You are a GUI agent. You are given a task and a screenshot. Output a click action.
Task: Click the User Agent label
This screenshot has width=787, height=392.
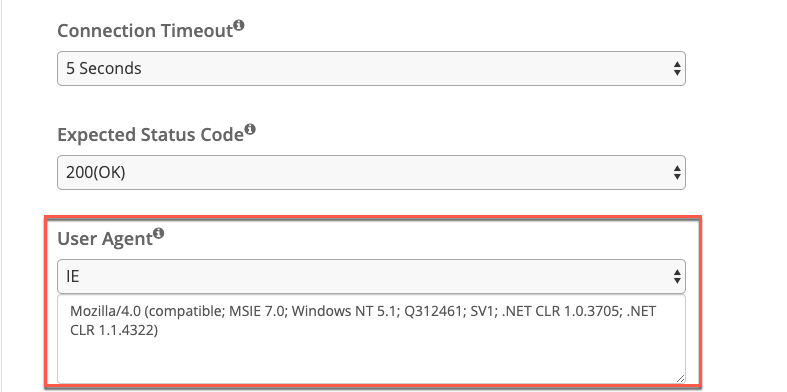[x=105, y=239]
